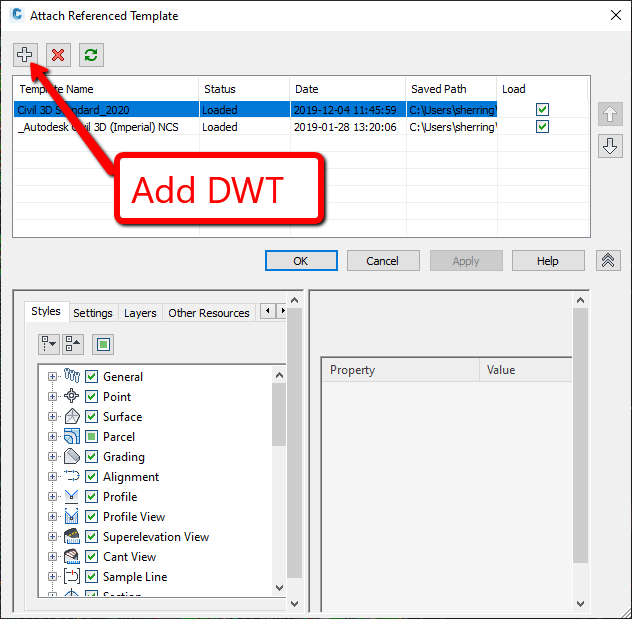Expand the Superelevation View tree node
632x619 pixels.
pyautogui.click(x=52, y=536)
